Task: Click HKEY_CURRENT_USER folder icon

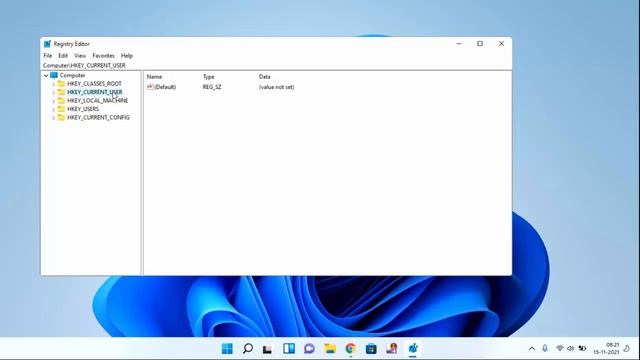Action: pos(61,92)
